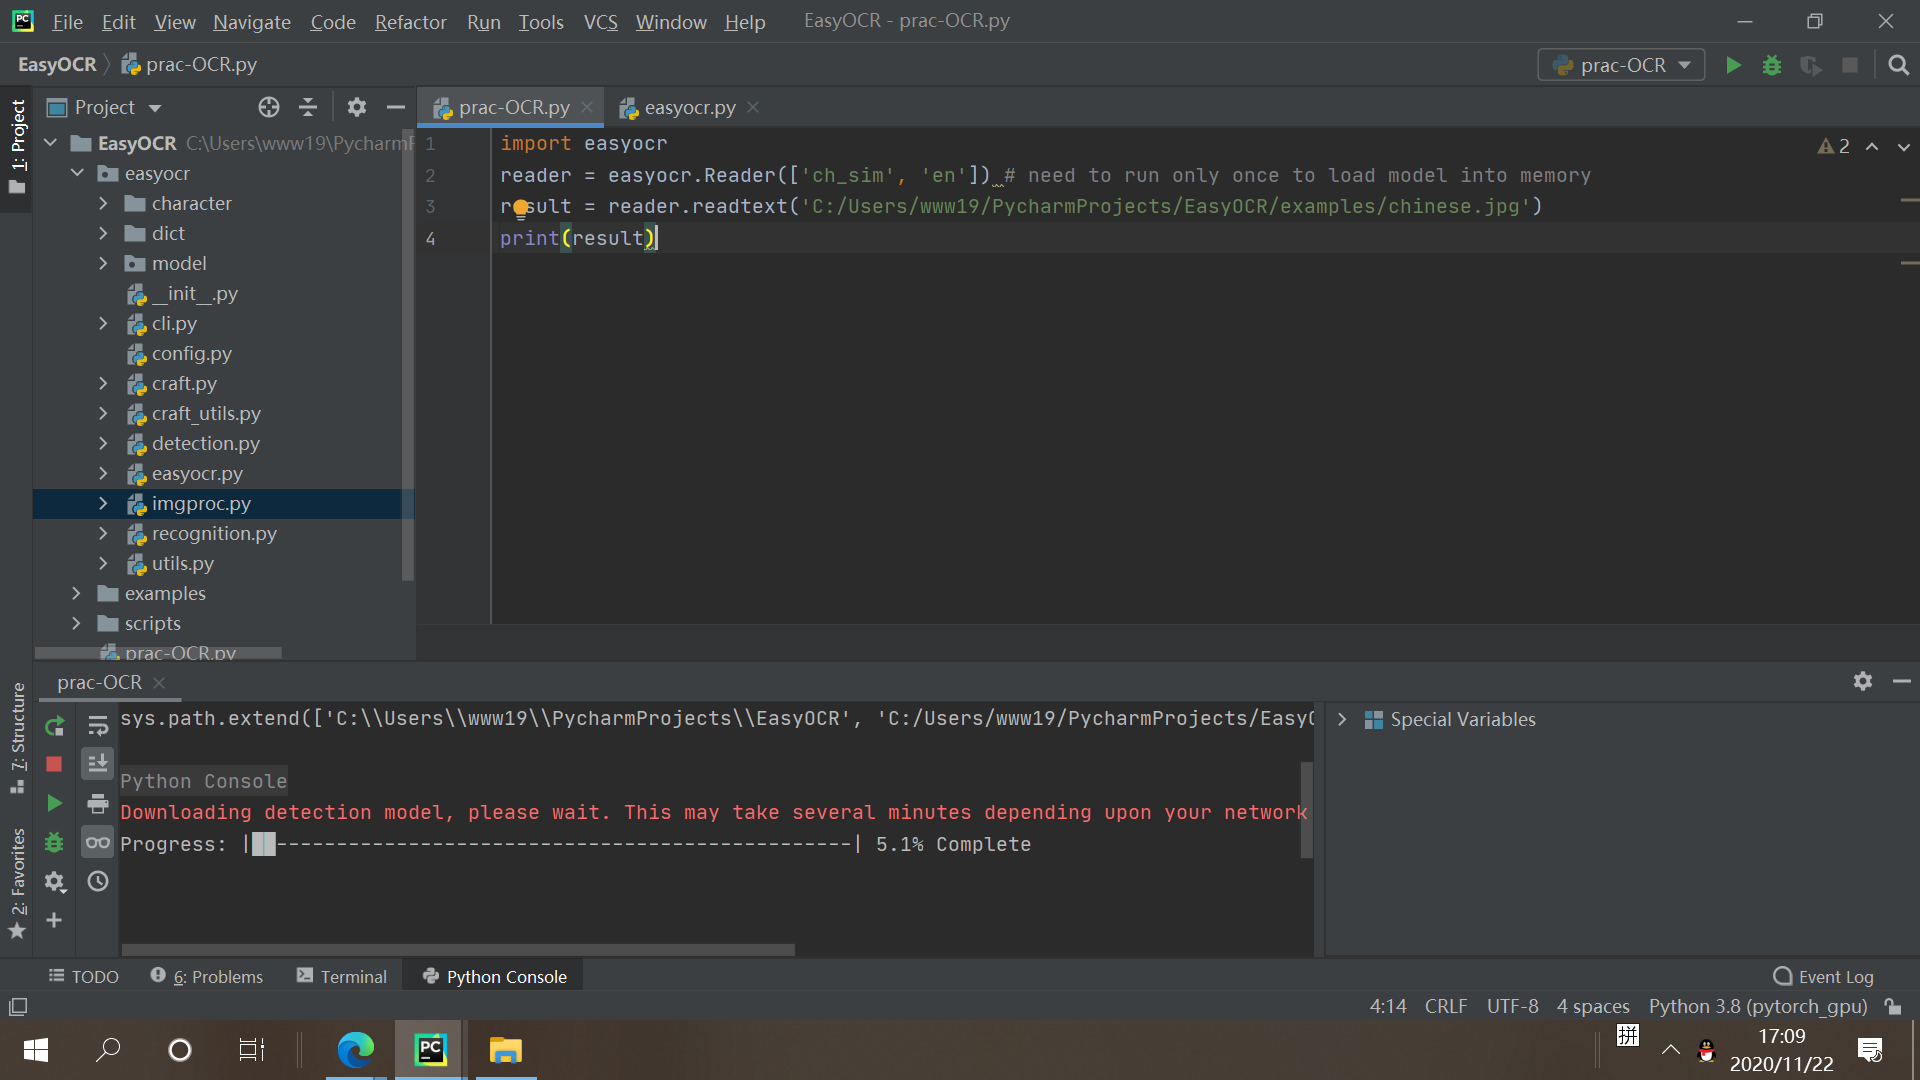Screen dimensions: 1920x1080
Task: Select recognition.py in the project tree
Action: coord(214,533)
